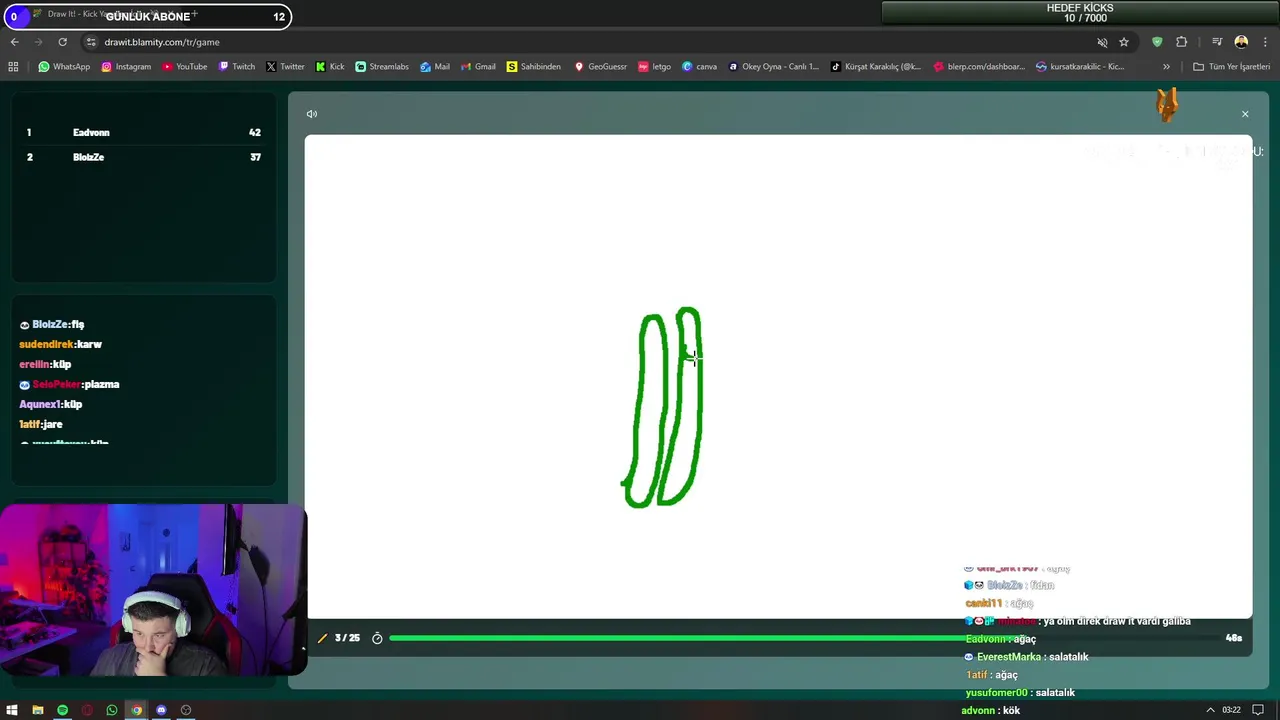This screenshot has width=1280, height=720.
Task: Open Sahibinden bookmark
Action: (x=534, y=67)
